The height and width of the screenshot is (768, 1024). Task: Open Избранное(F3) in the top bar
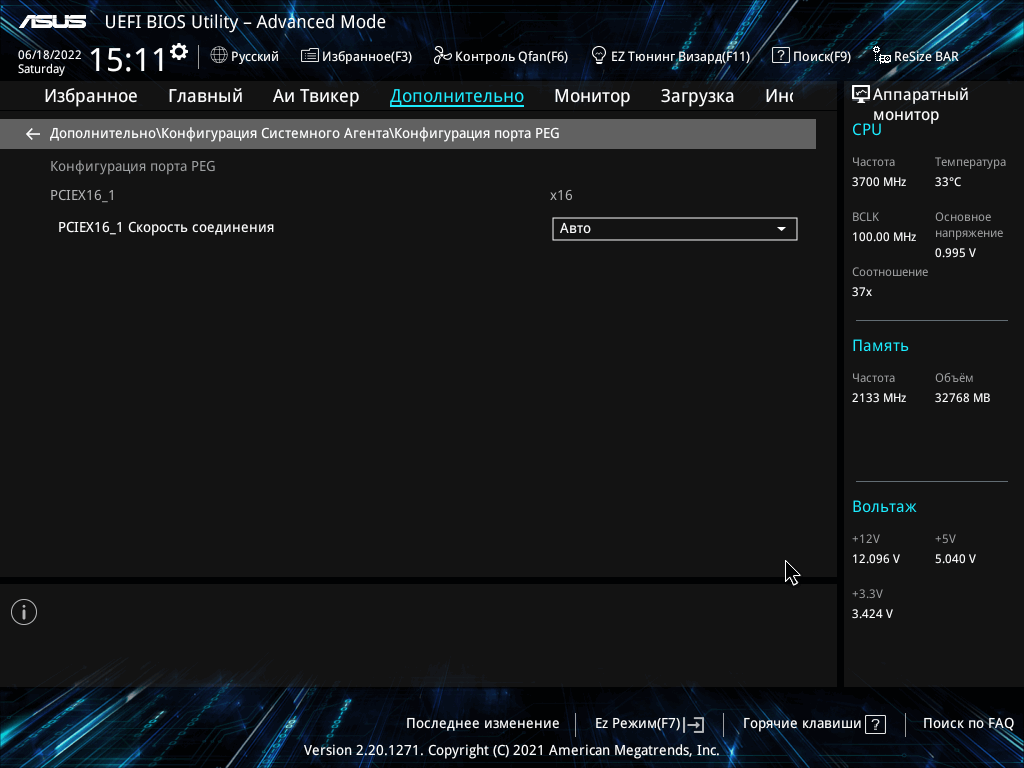coord(367,56)
